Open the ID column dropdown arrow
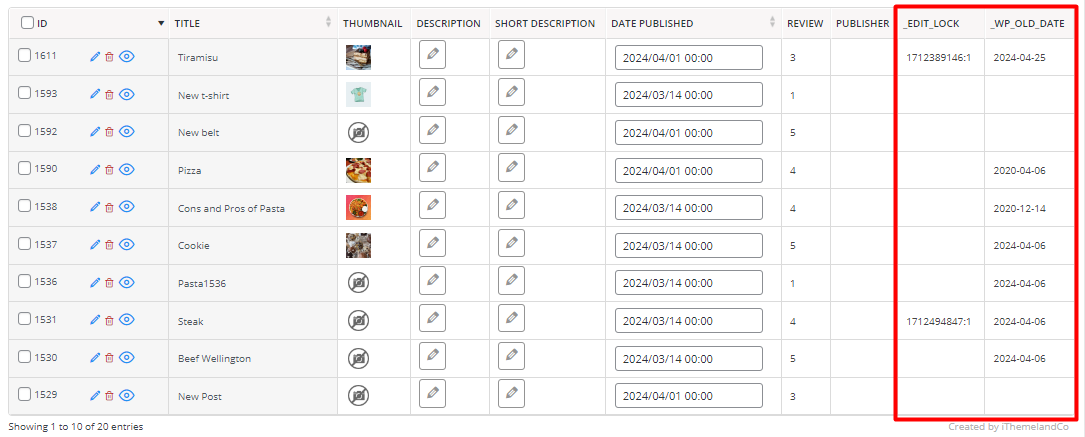Viewport: 1085px width, 437px height. (x=161, y=24)
